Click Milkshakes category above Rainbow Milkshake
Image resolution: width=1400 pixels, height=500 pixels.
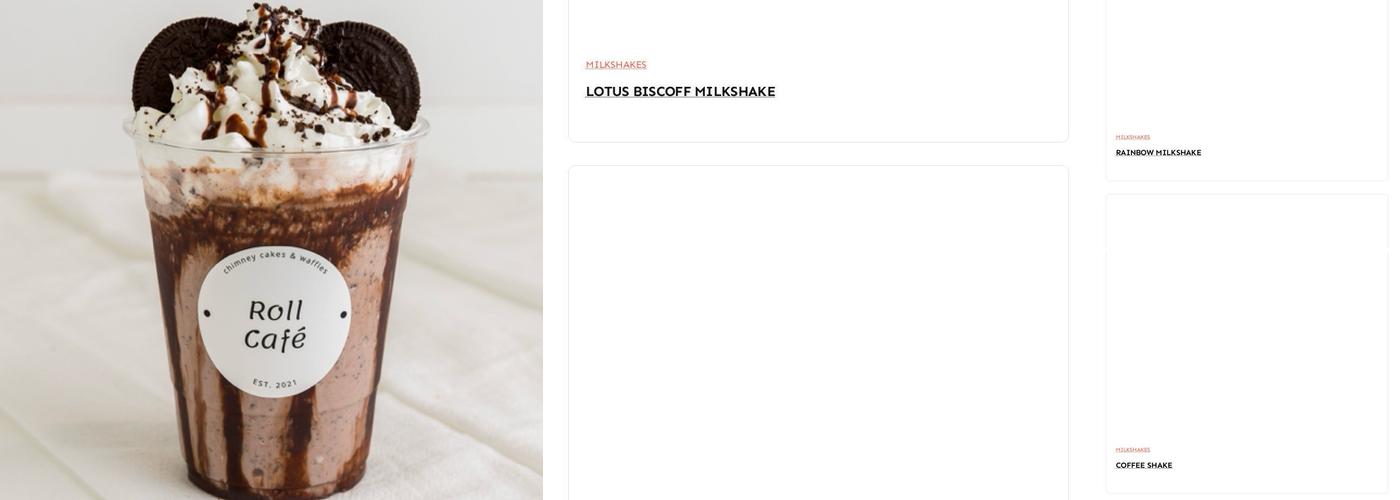(1133, 137)
